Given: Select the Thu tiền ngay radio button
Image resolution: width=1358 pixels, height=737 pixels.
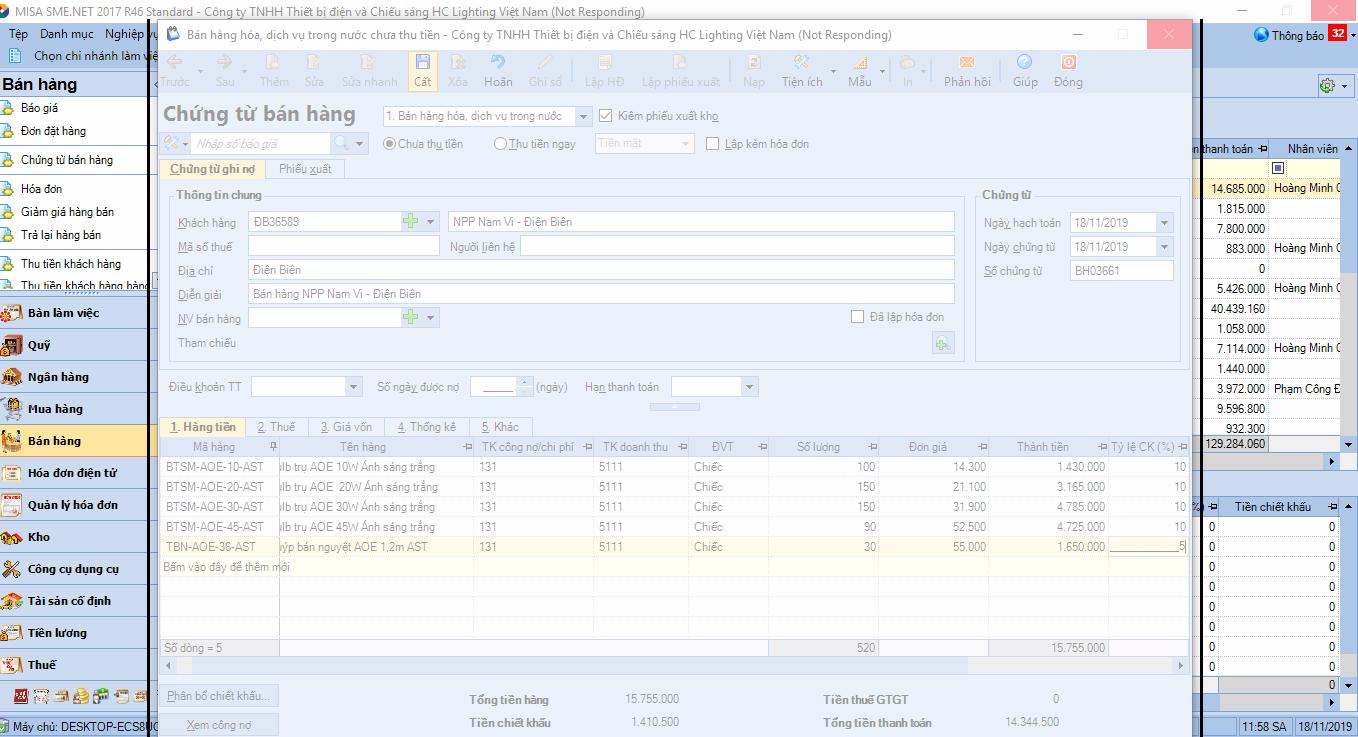Looking at the screenshot, I should coord(501,144).
